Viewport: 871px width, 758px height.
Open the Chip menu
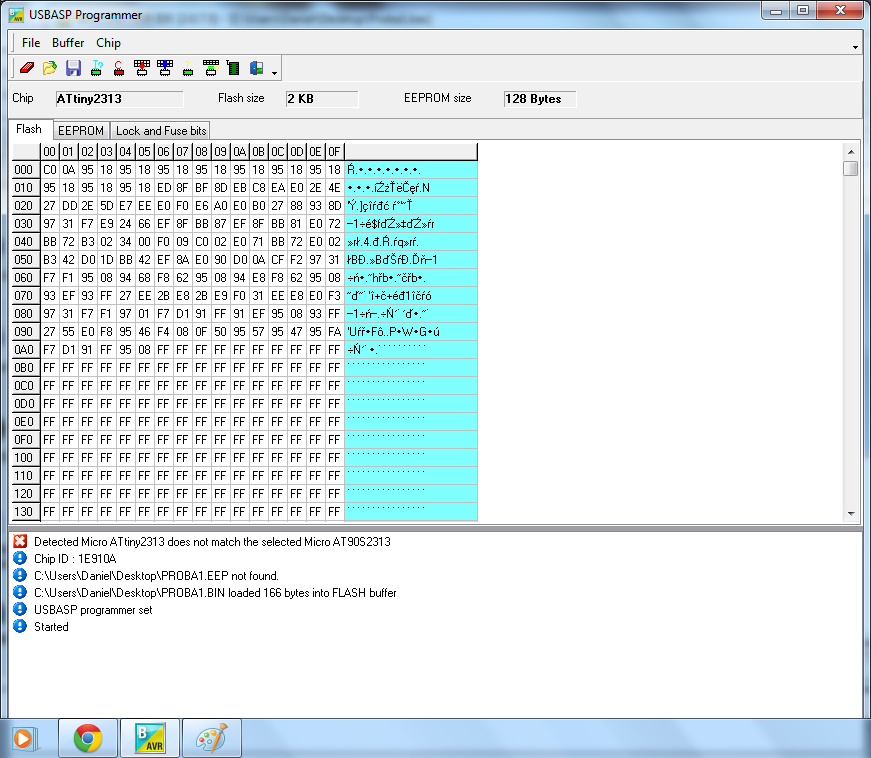tap(108, 43)
